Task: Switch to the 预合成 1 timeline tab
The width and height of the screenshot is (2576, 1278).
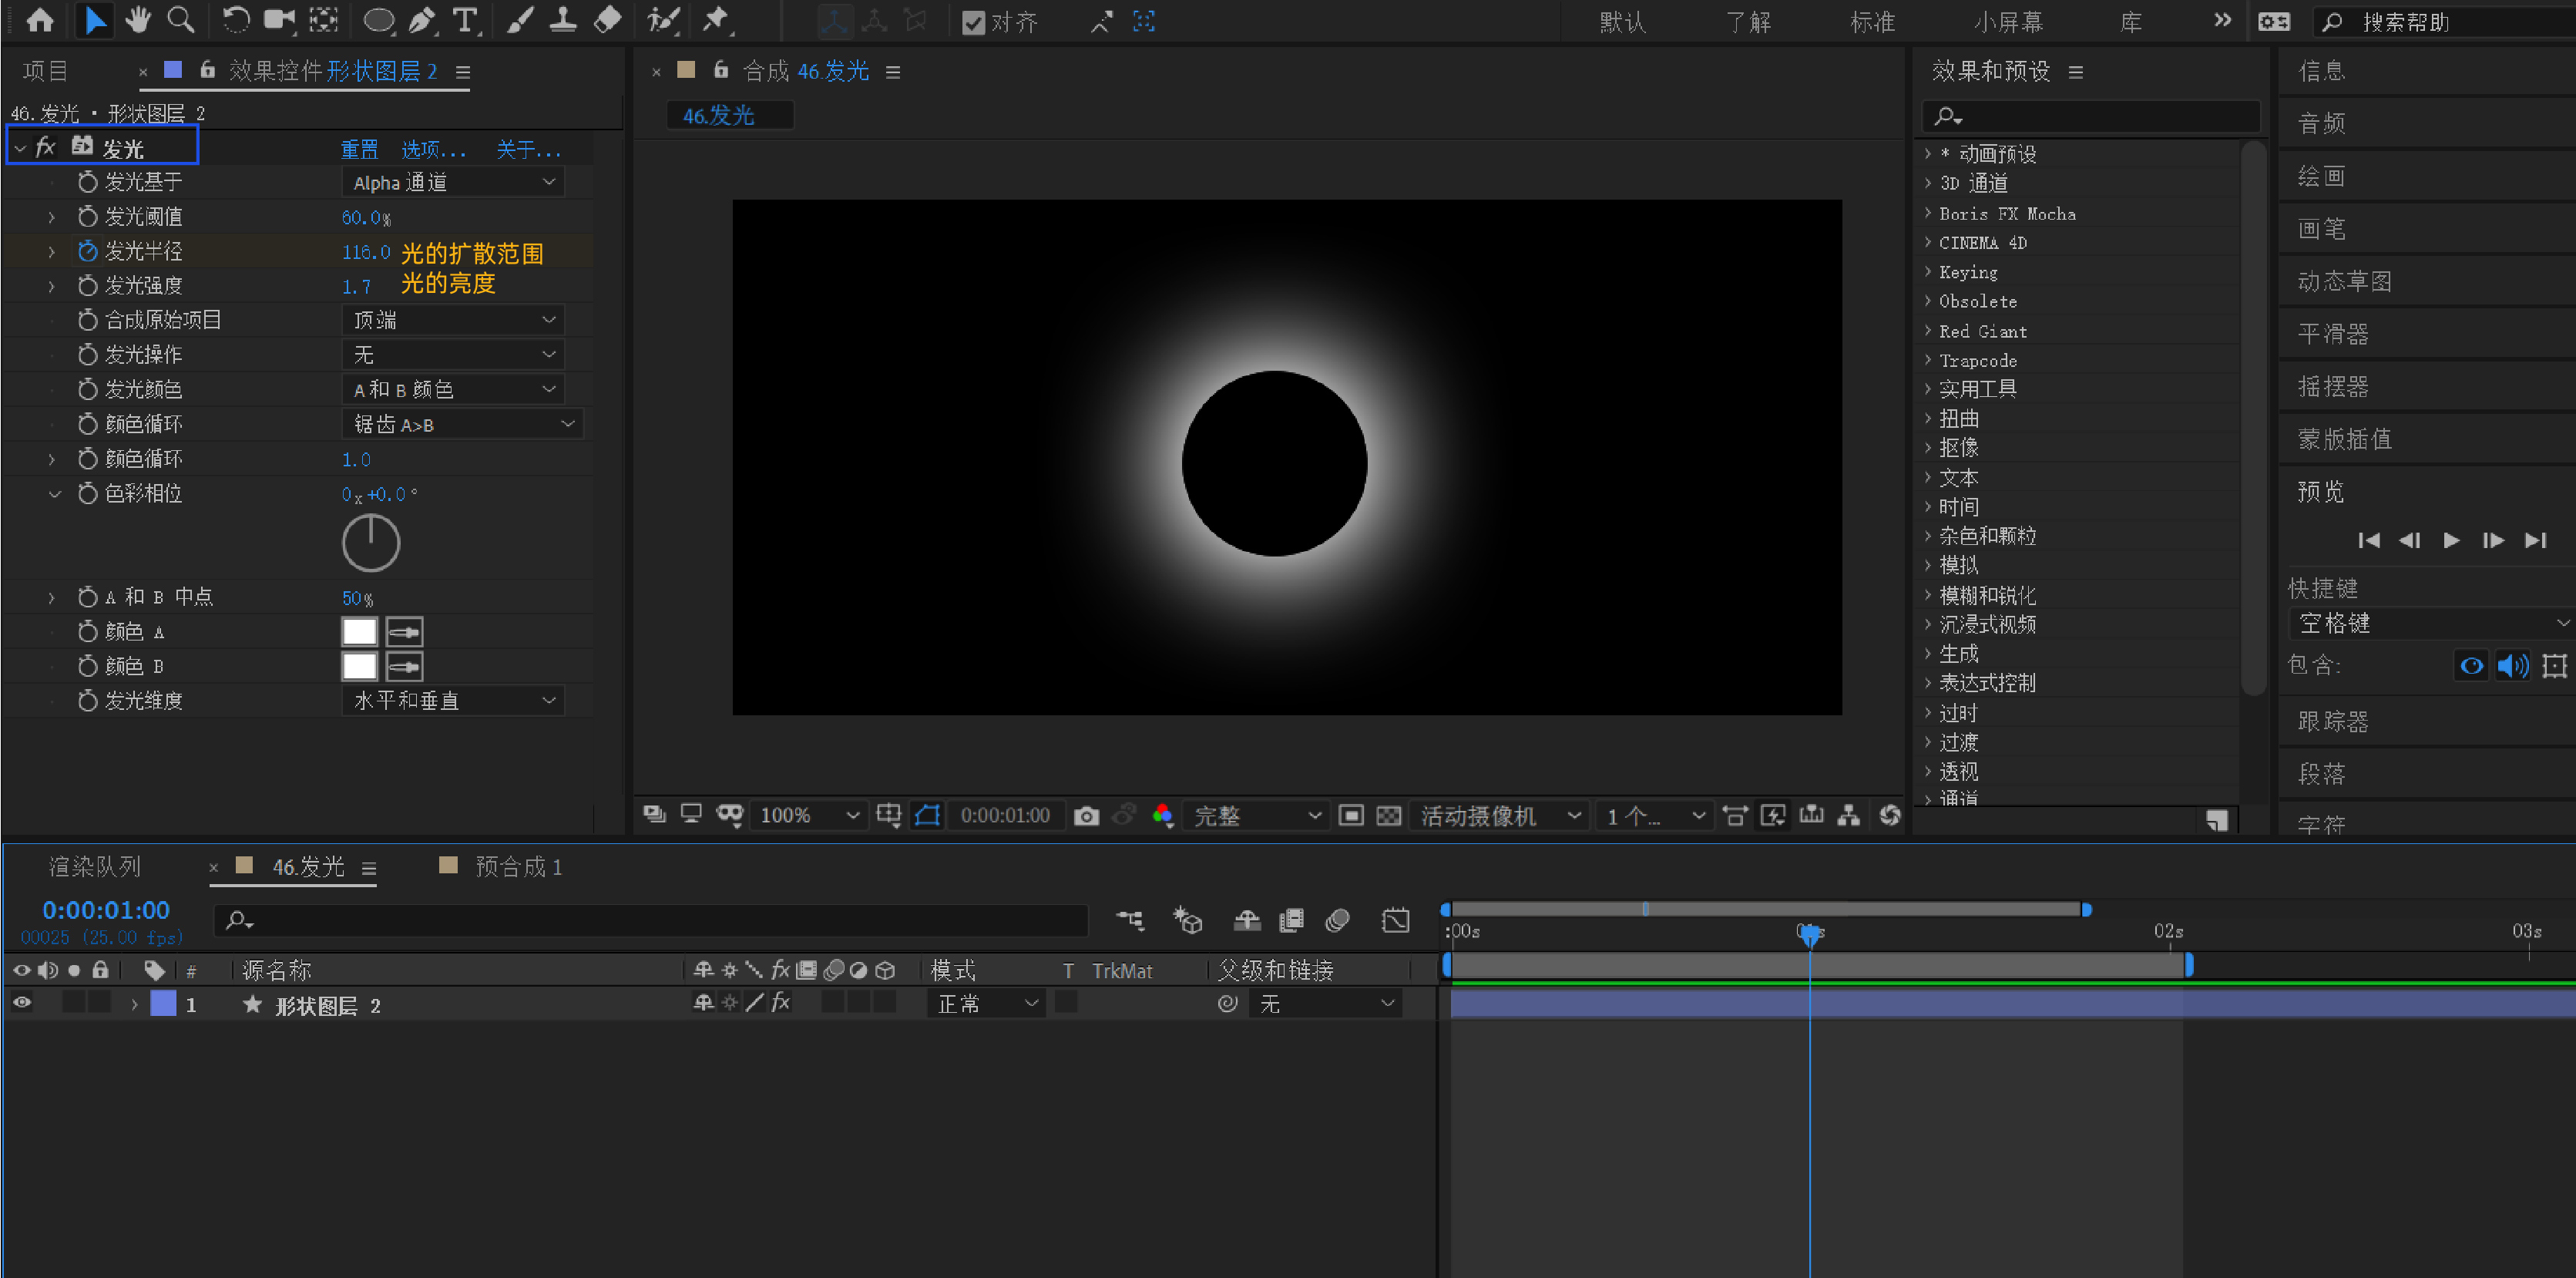Action: [x=519, y=867]
